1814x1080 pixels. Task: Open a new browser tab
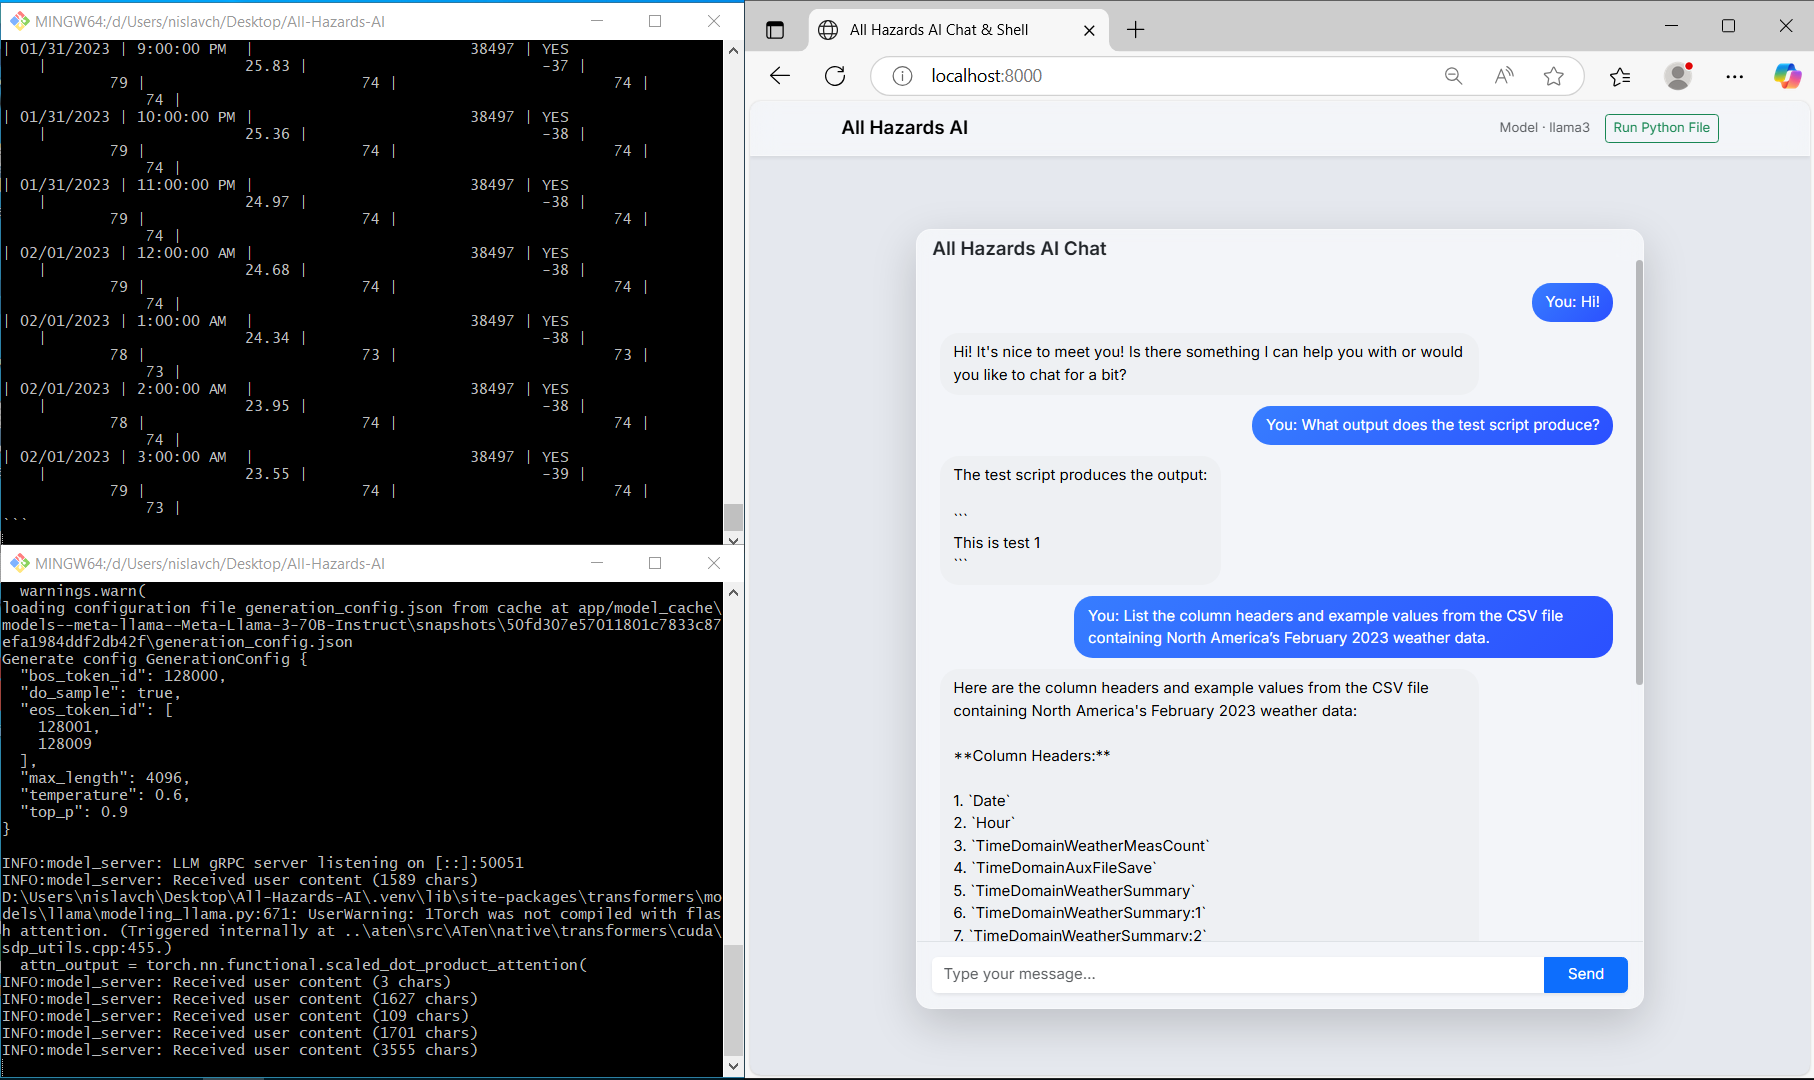[x=1135, y=30]
